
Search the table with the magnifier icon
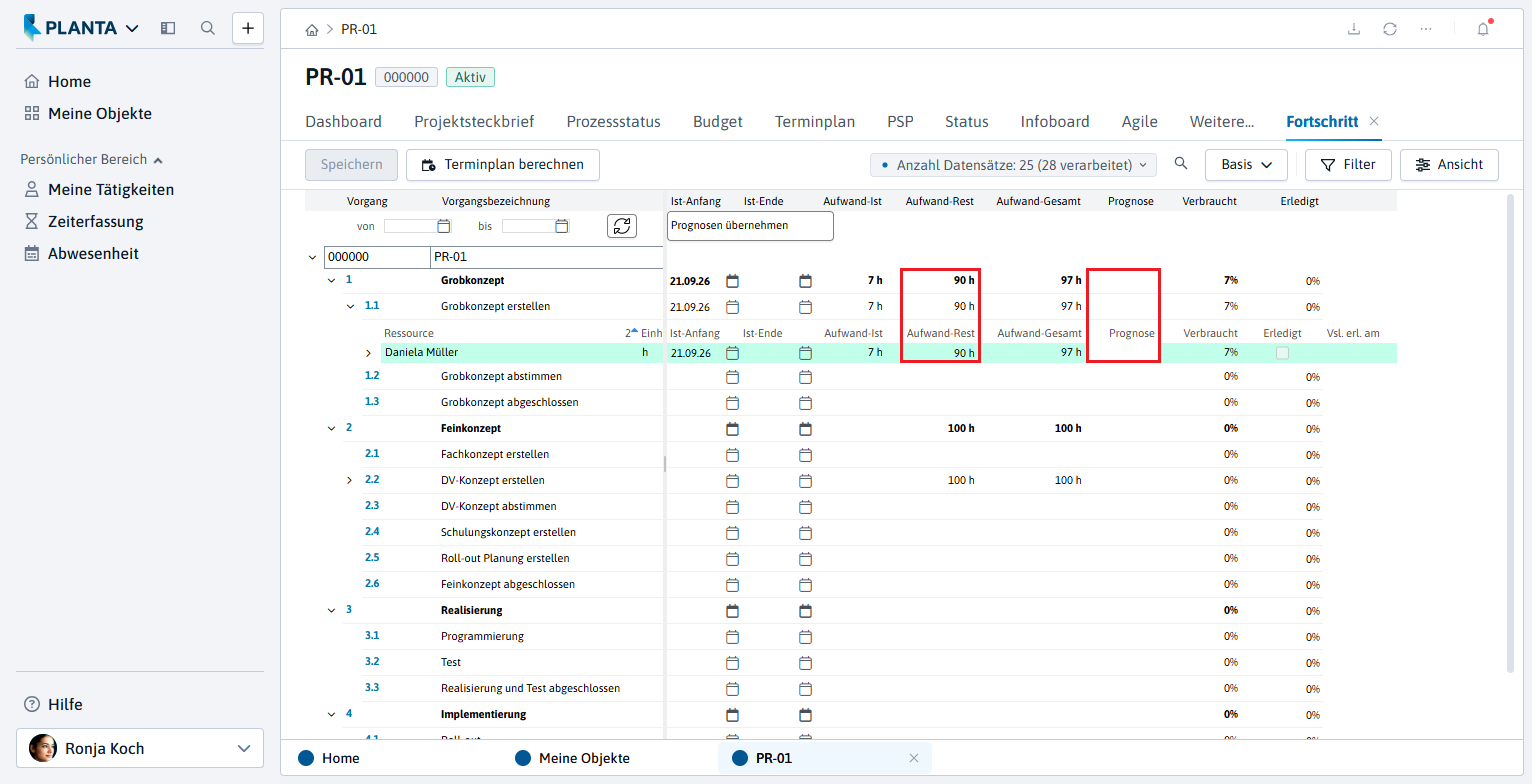pos(1181,164)
